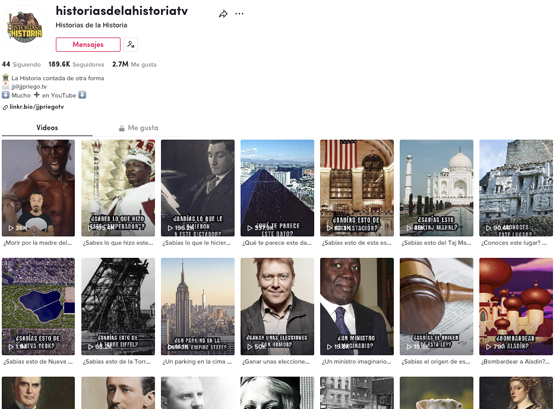Click the Historias de la Historia display name
This screenshot has height=409, width=555.
tap(91, 25)
